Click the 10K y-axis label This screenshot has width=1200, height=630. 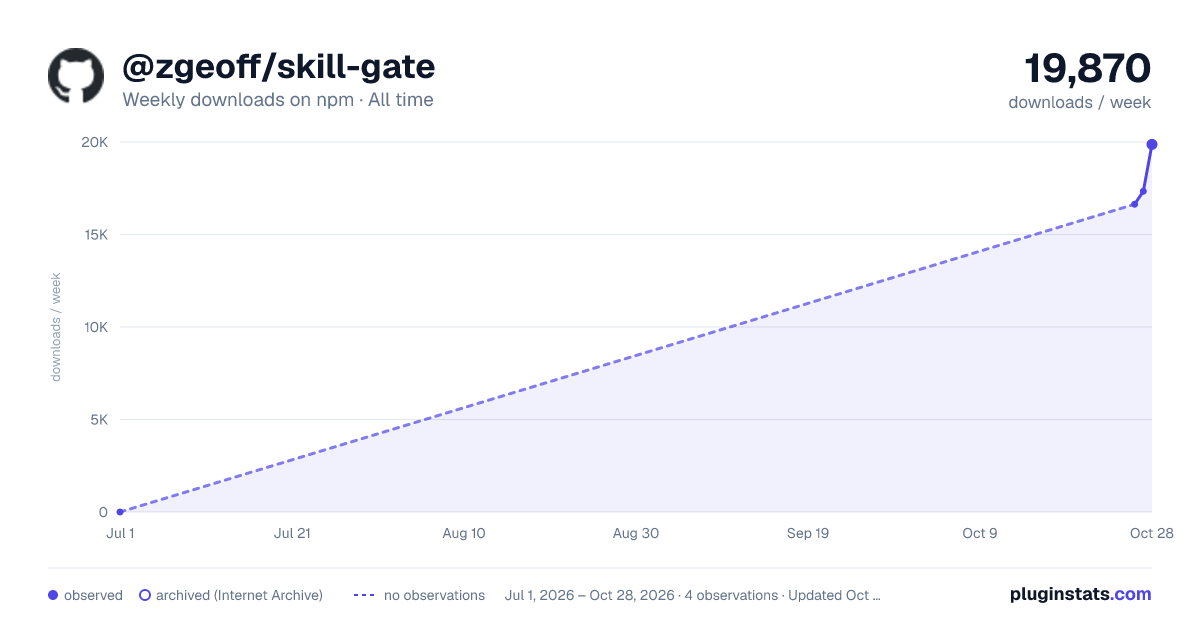(95, 327)
